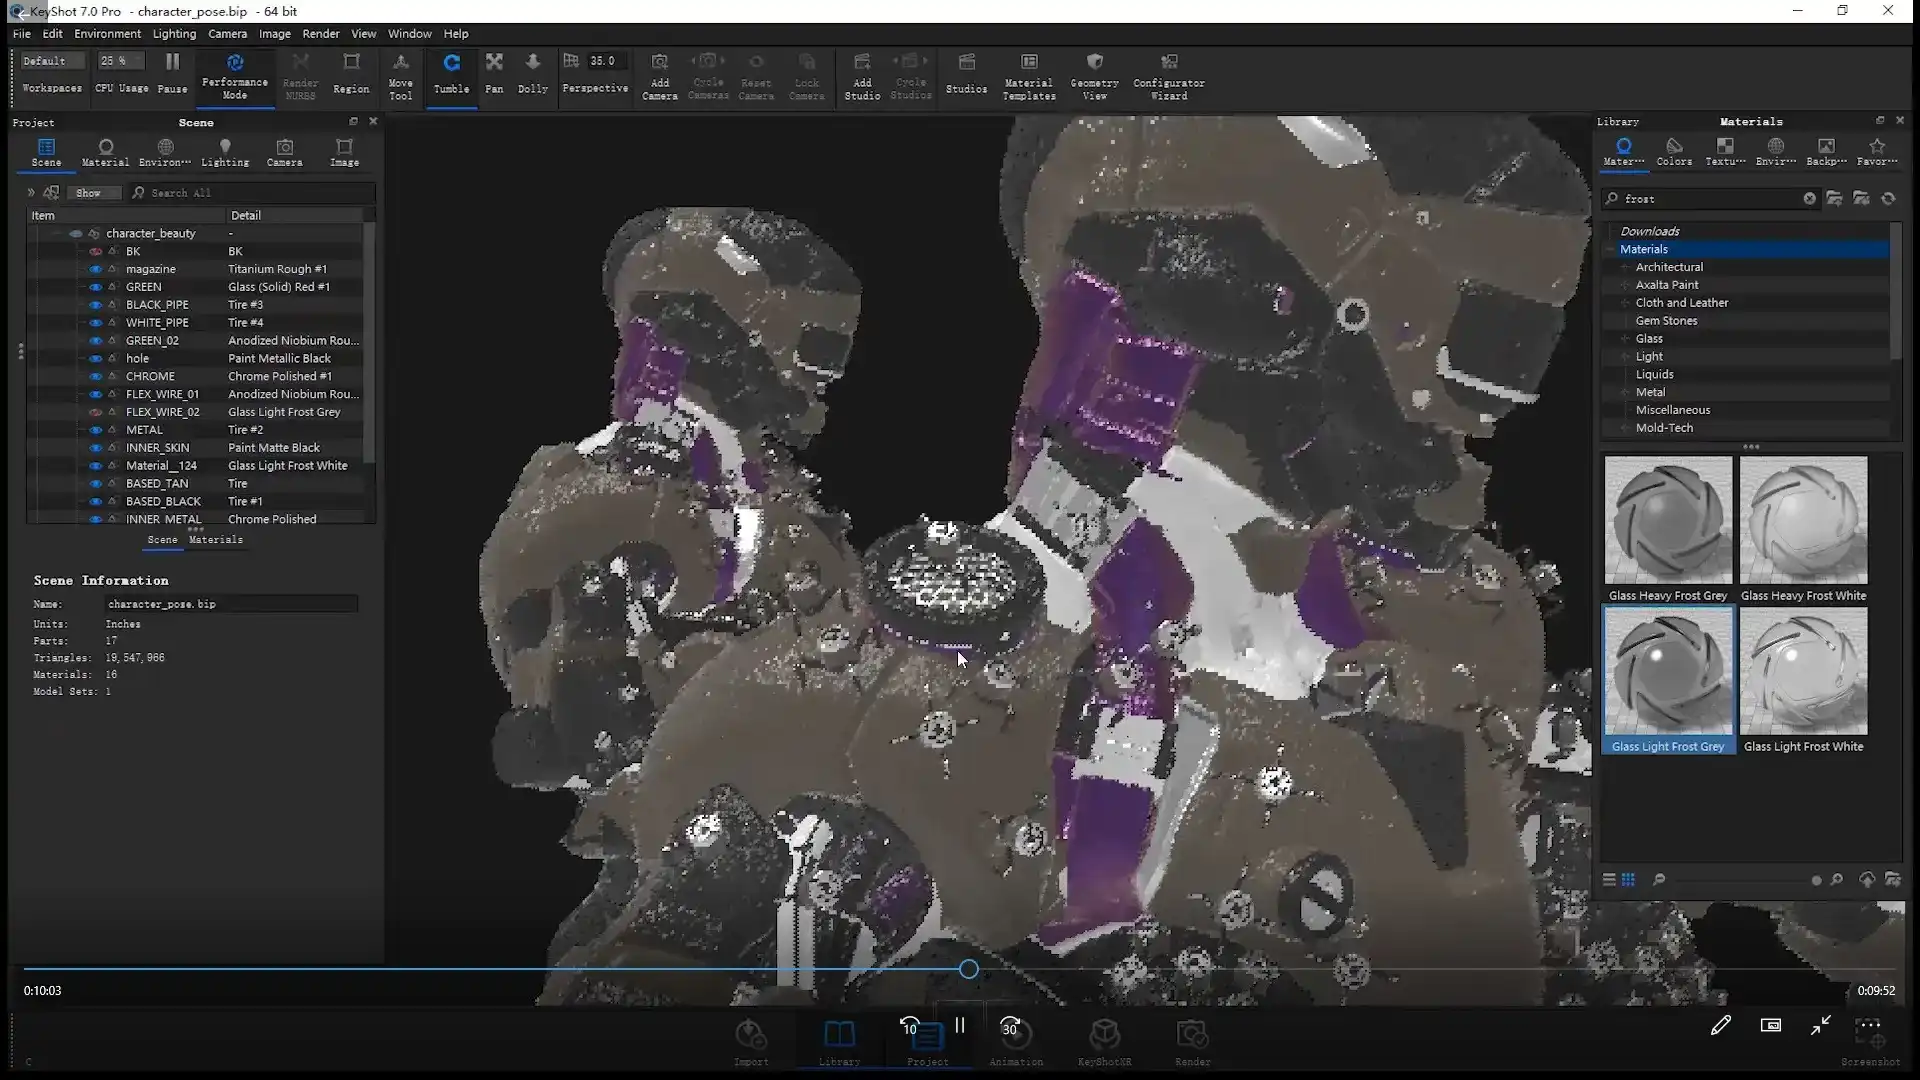1920x1080 pixels.
Task: Open the Lighting menu
Action: (x=174, y=33)
